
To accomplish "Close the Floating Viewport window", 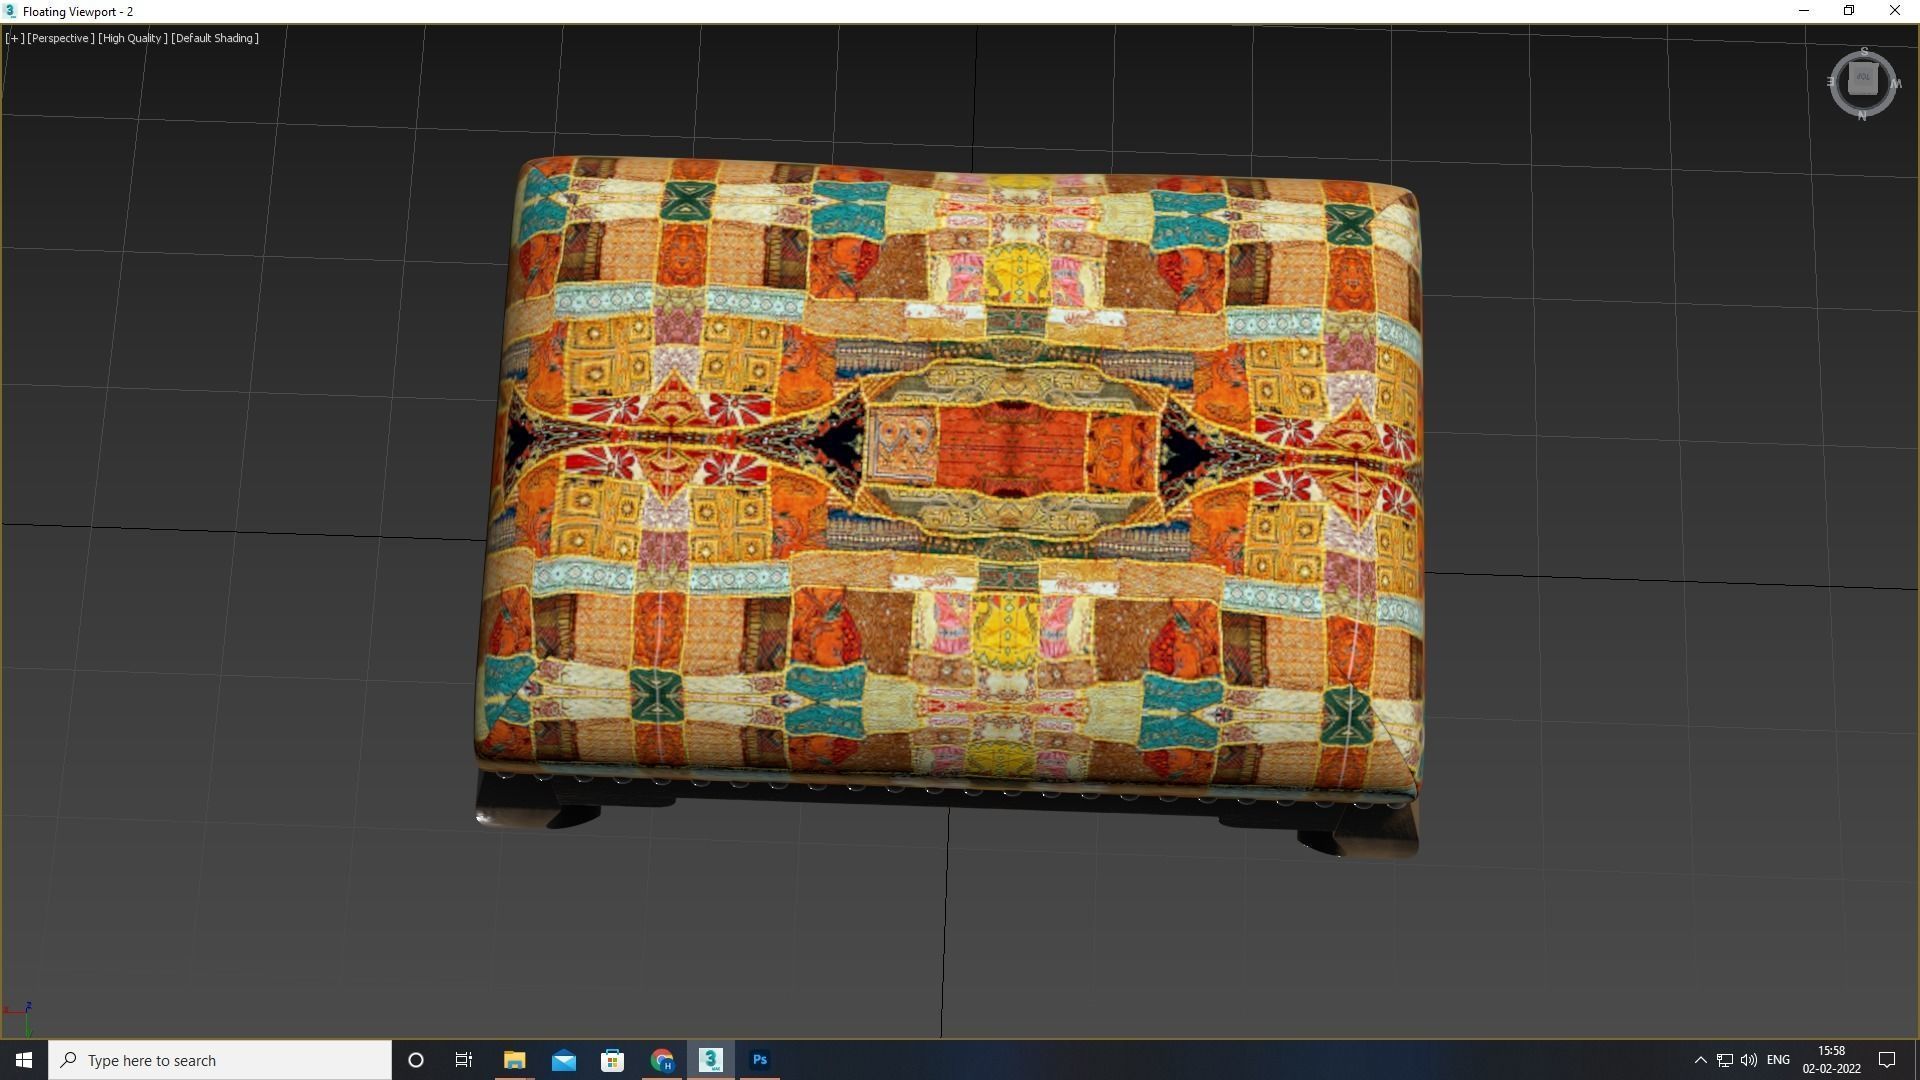I will 1895,11.
